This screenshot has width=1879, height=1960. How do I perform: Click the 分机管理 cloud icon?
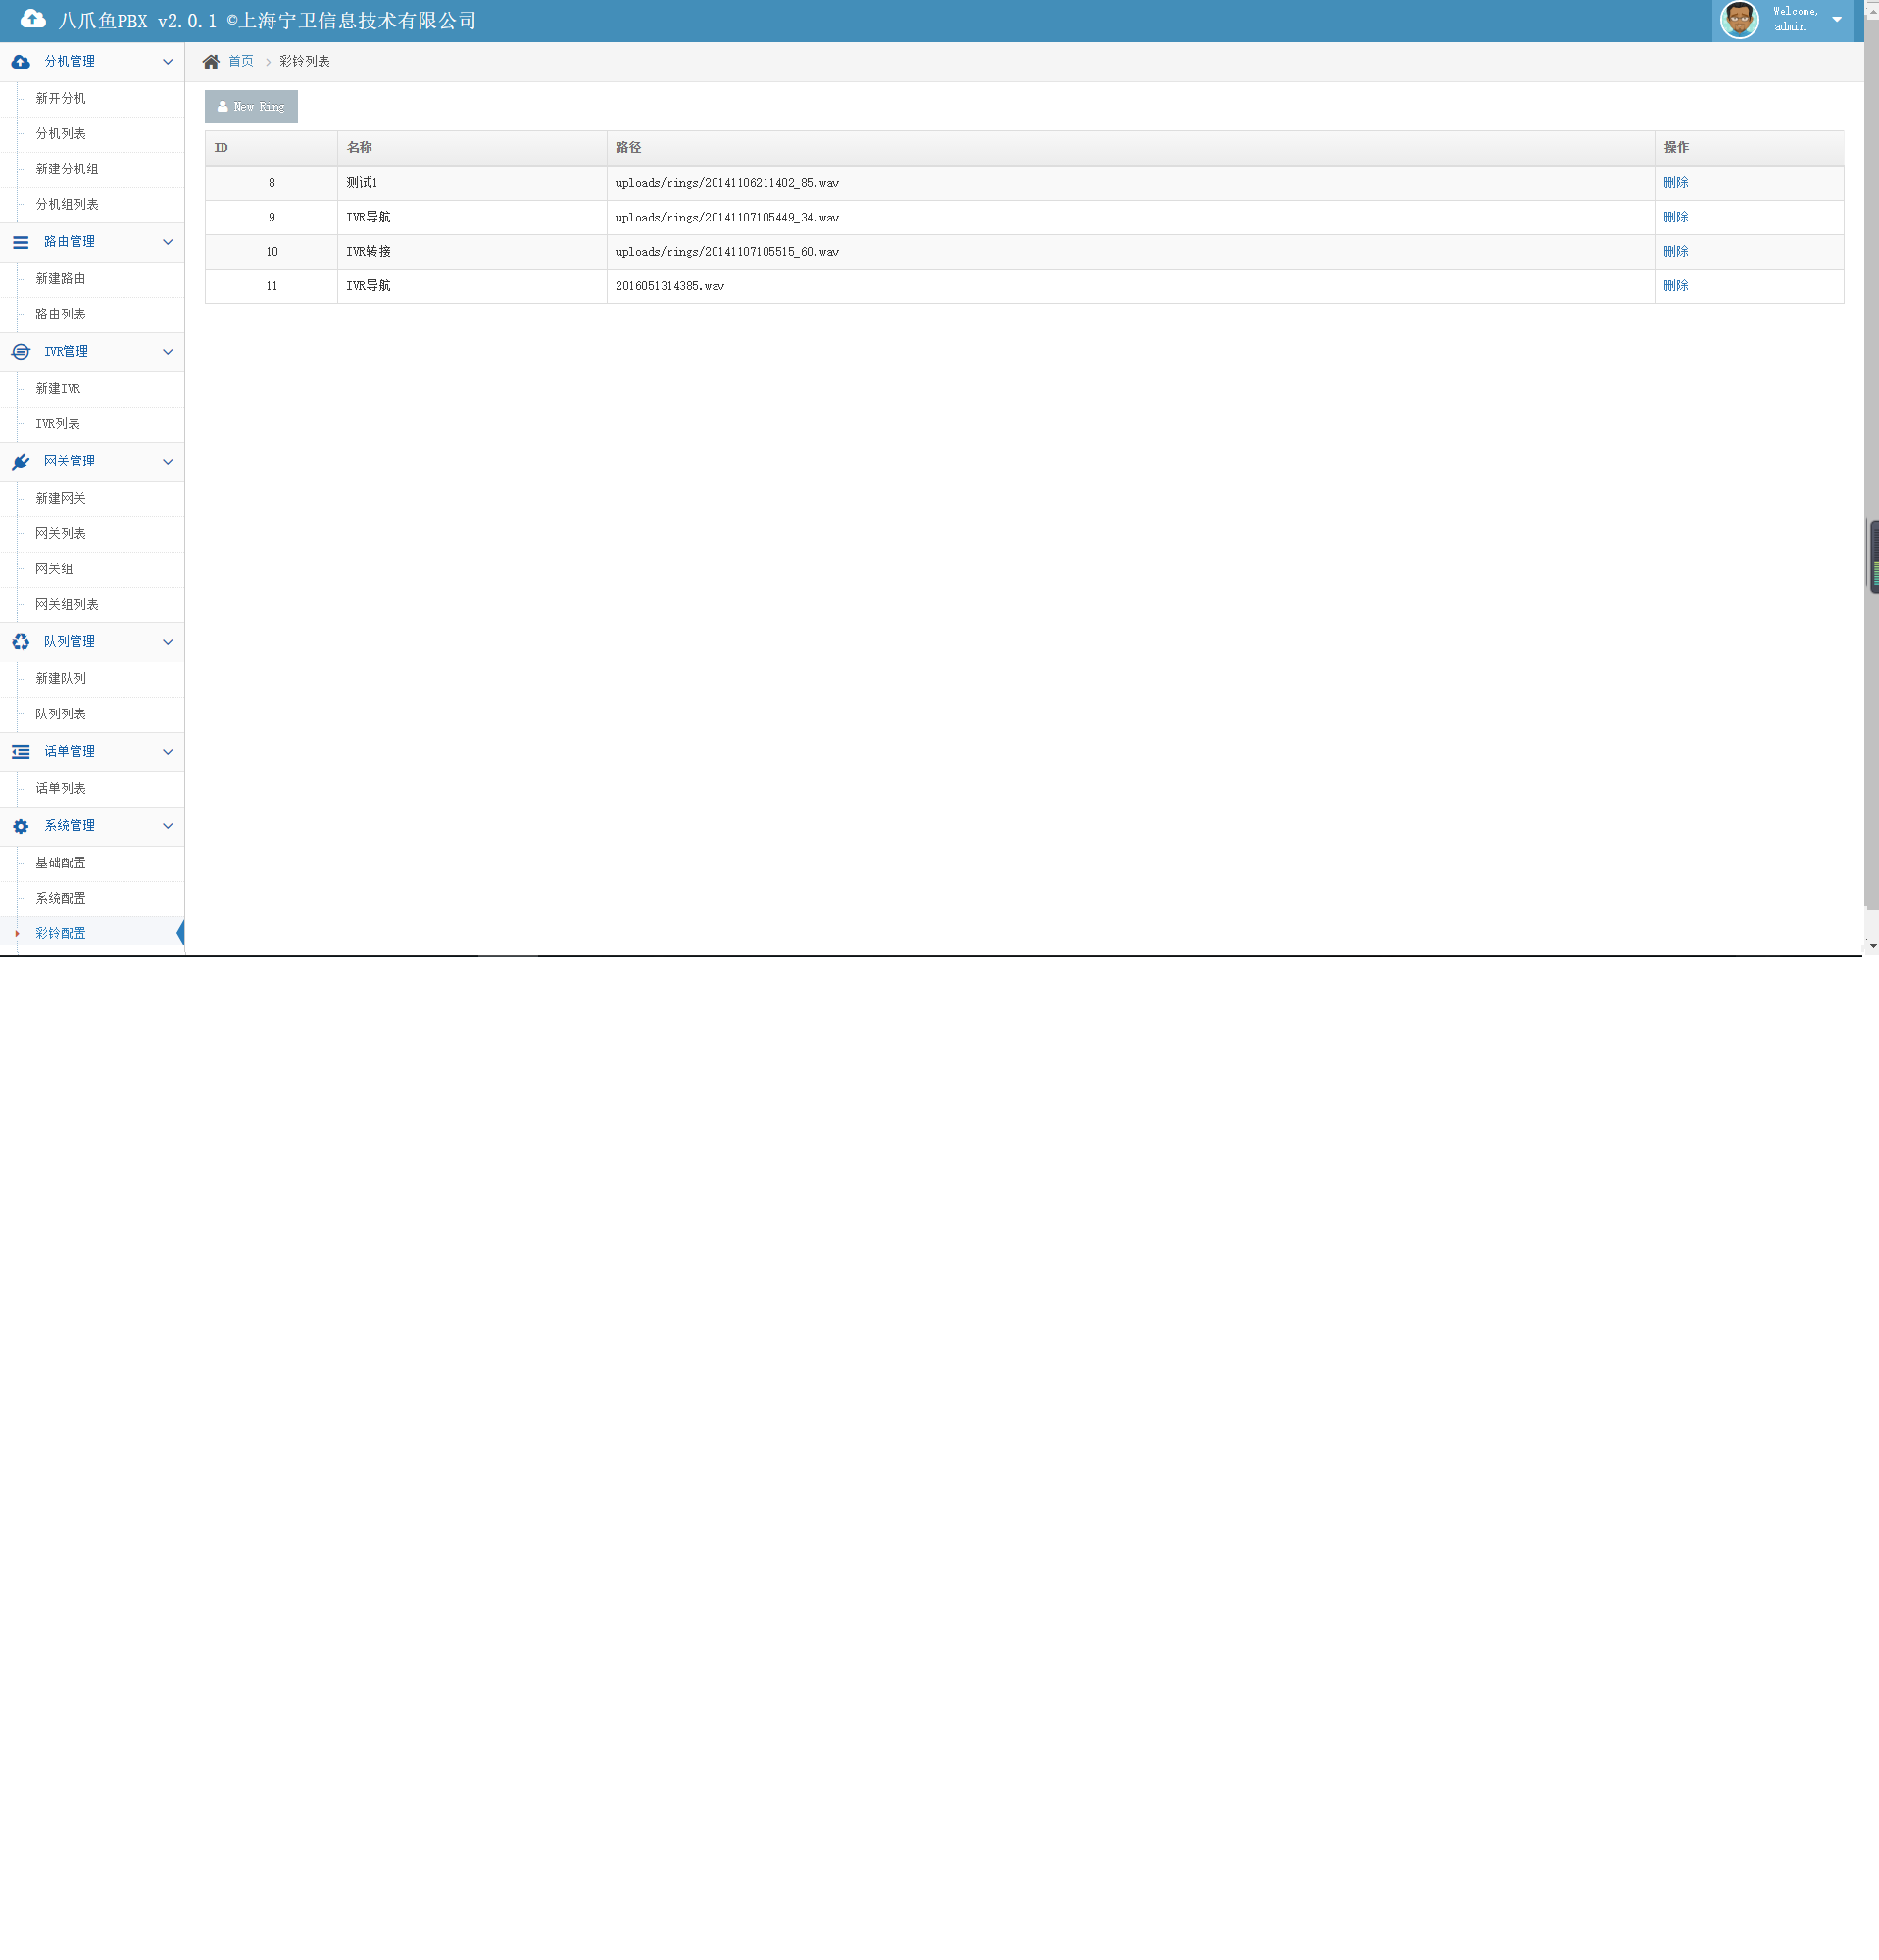(x=20, y=62)
